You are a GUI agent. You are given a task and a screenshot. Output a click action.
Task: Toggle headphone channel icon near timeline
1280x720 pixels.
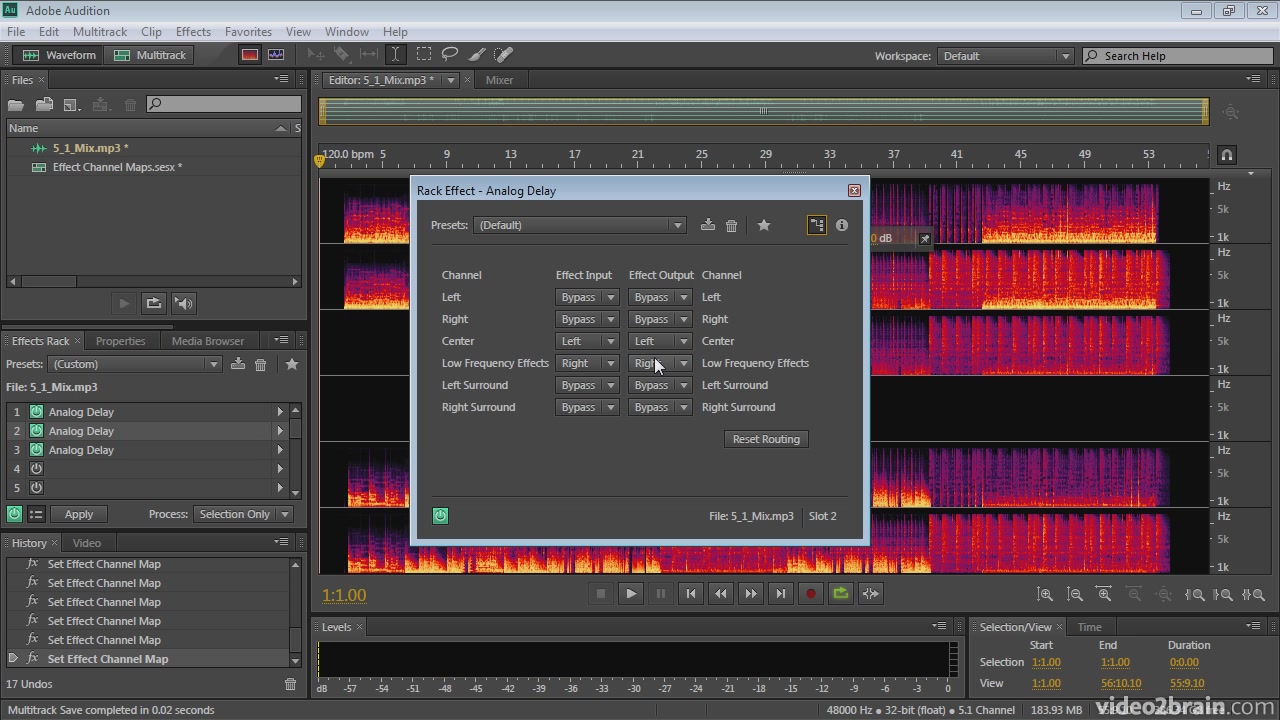[x=1226, y=155]
